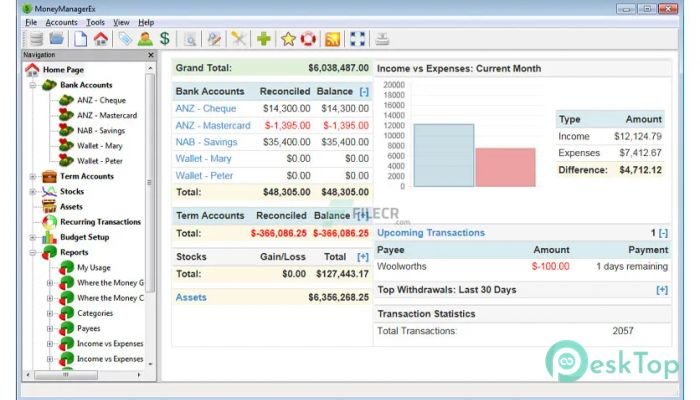This screenshot has width=700, height=400.
Task: Open ANZ - Mastercard link in accounts table
Action: coord(213,125)
